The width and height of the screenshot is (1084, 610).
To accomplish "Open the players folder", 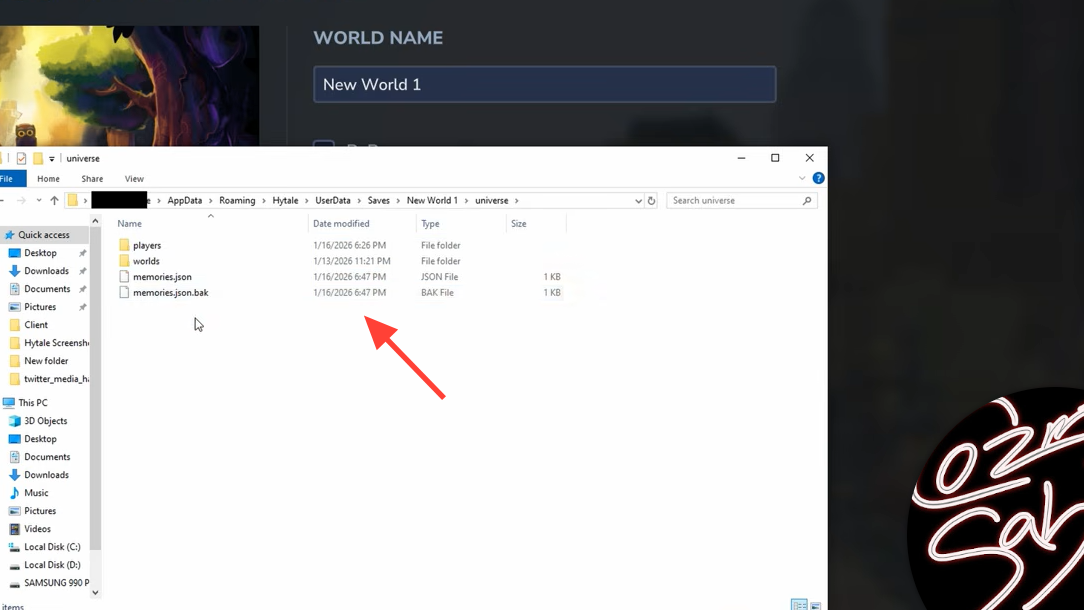I will [147, 246].
